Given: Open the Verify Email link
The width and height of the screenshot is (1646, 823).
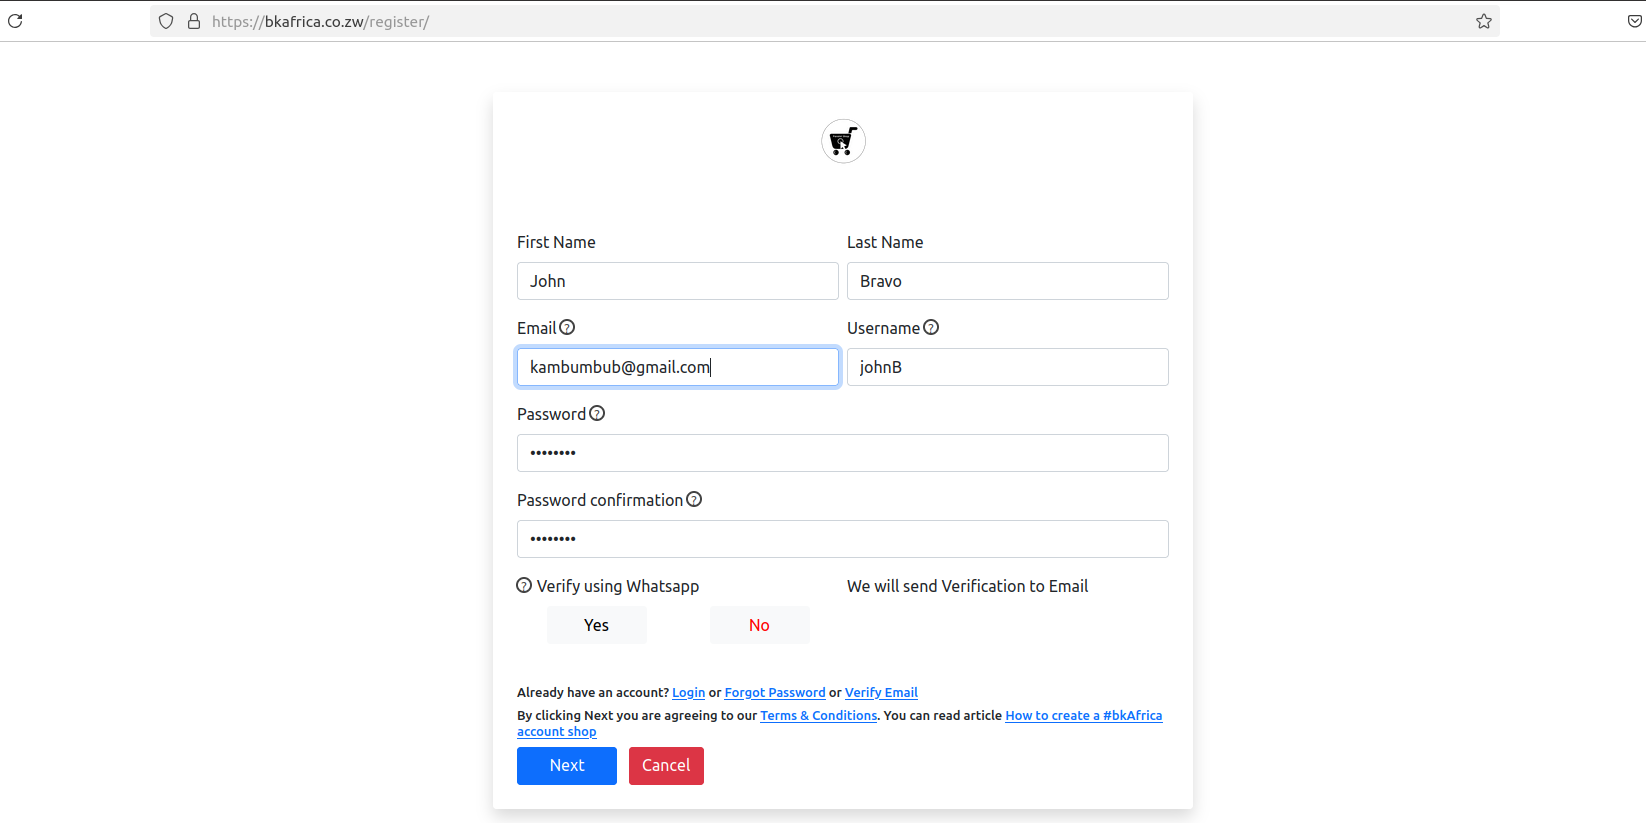Looking at the screenshot, I should [x=880, y=692].
